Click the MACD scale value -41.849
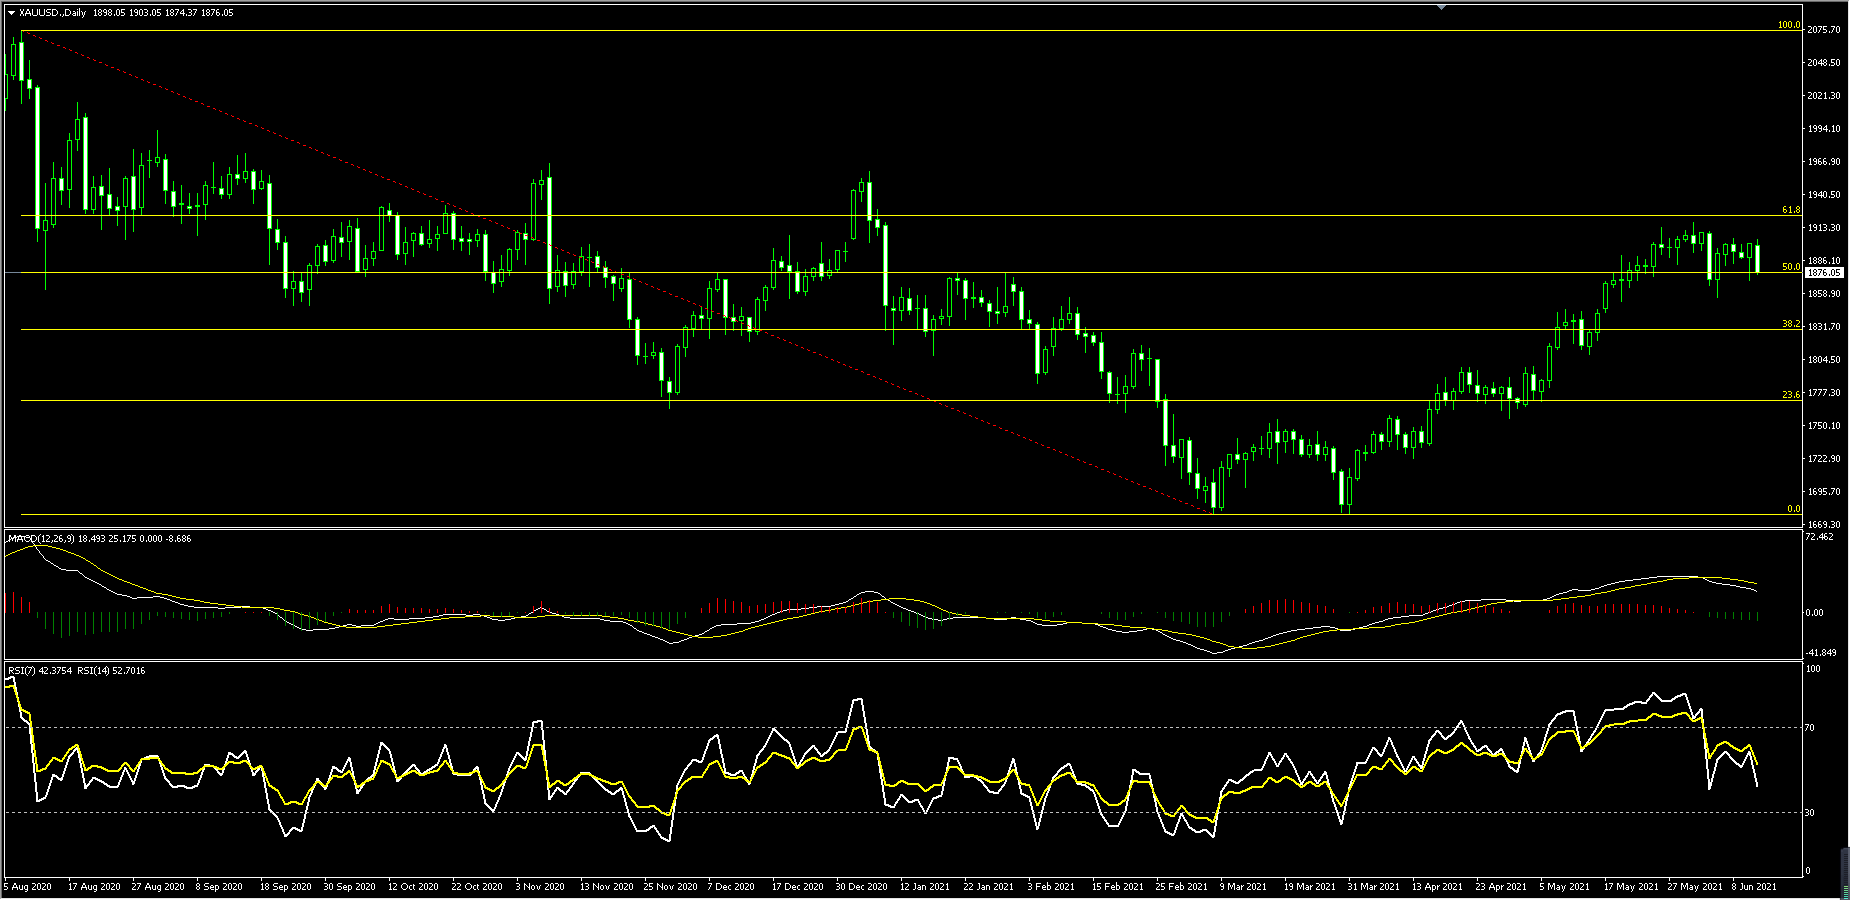Viewport: 1850px width, 900px height. (x=1822, y=653)
